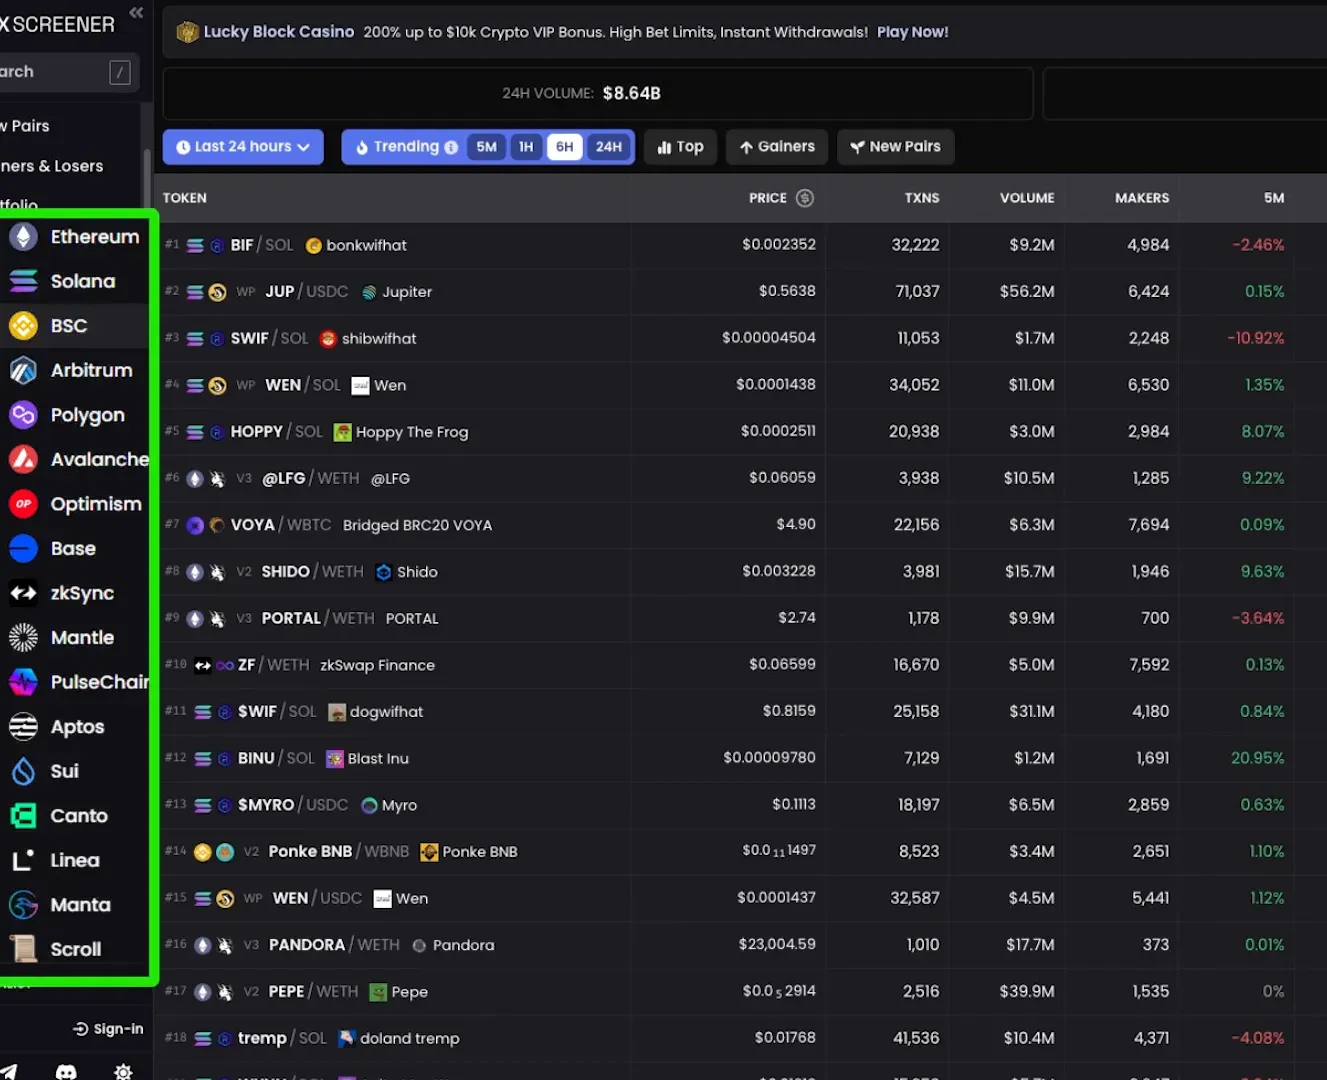The width and height of the screenshot is (1327, 1080).
Task: Set trending period to 1H
Action: pyautogui.click(x=526, y=147)
